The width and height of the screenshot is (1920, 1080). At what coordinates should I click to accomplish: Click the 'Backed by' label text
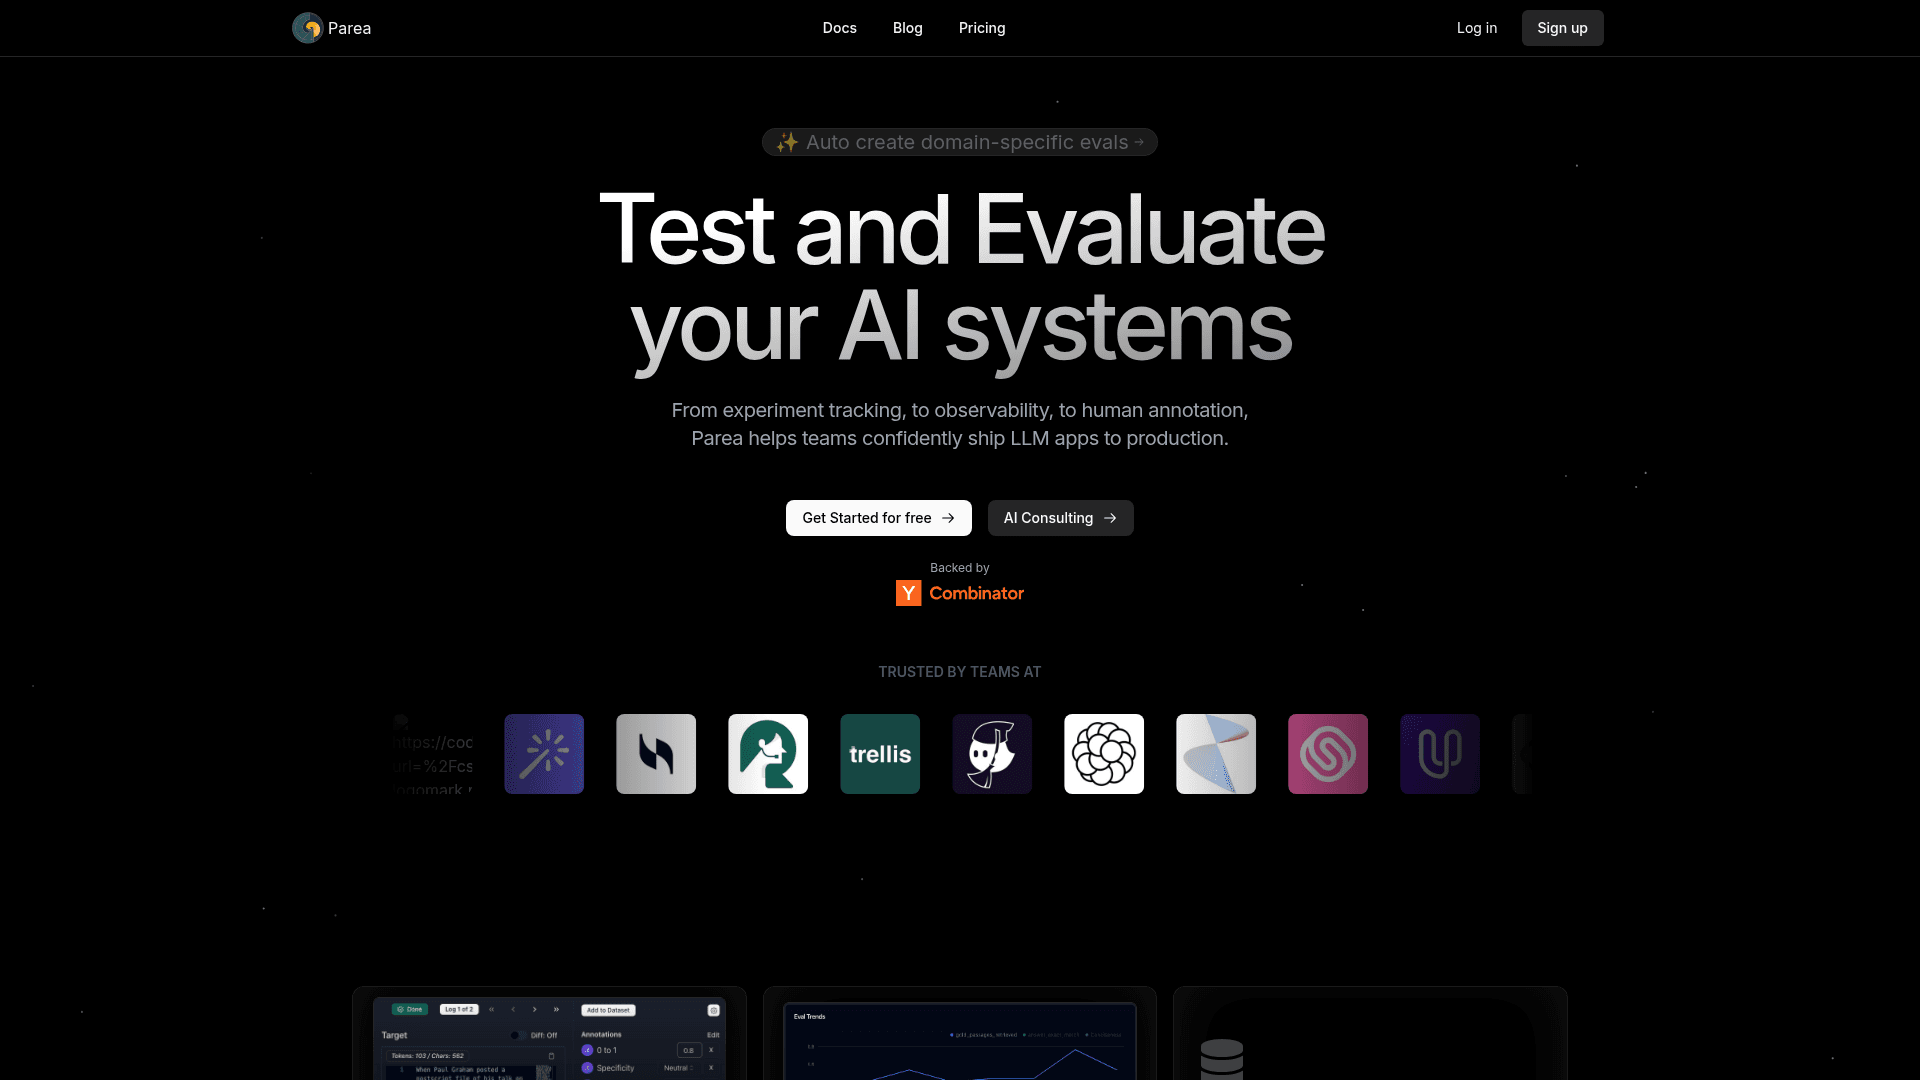pos(960,568)
